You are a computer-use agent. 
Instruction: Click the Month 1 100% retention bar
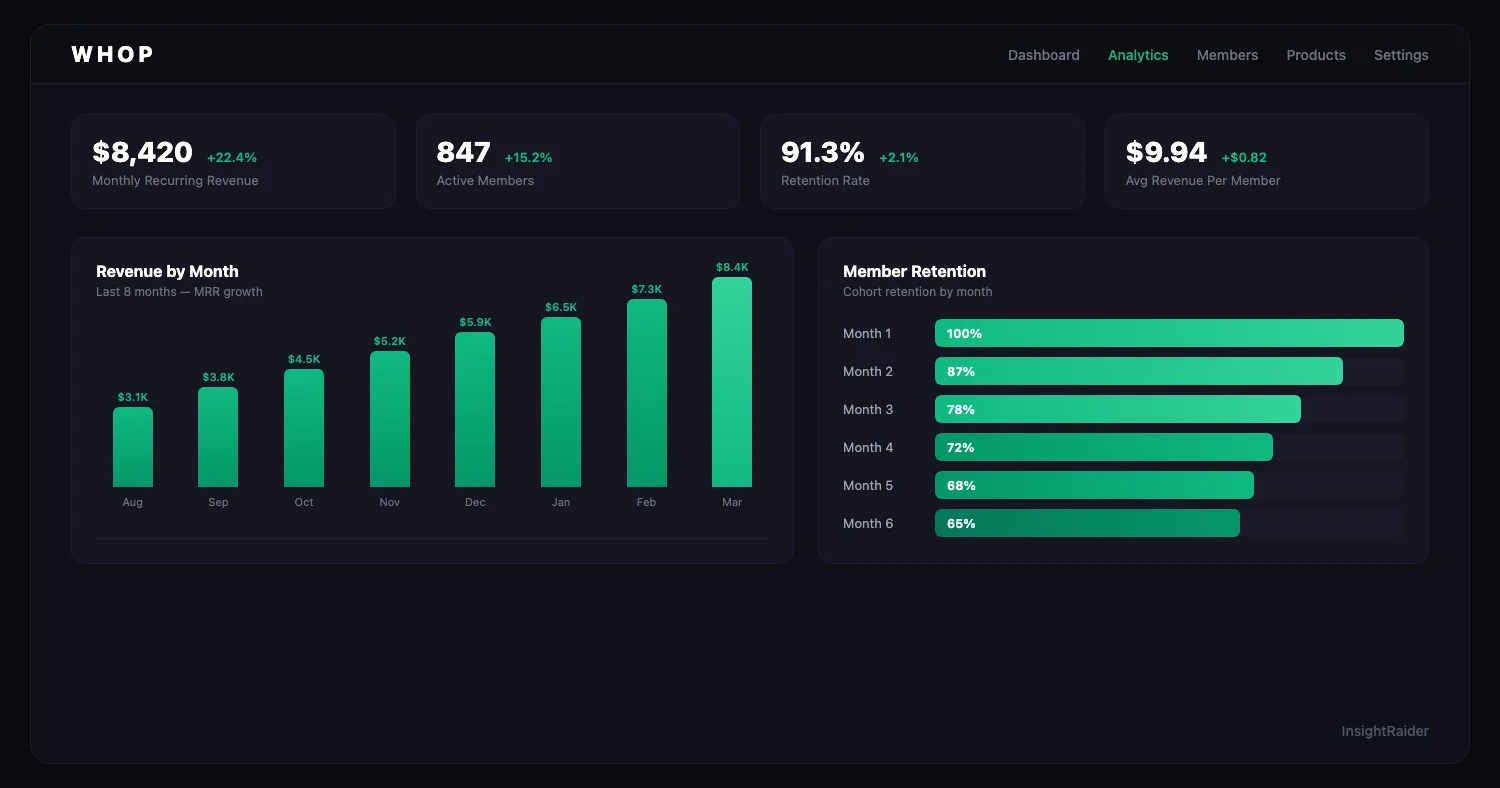point(1169,333)
